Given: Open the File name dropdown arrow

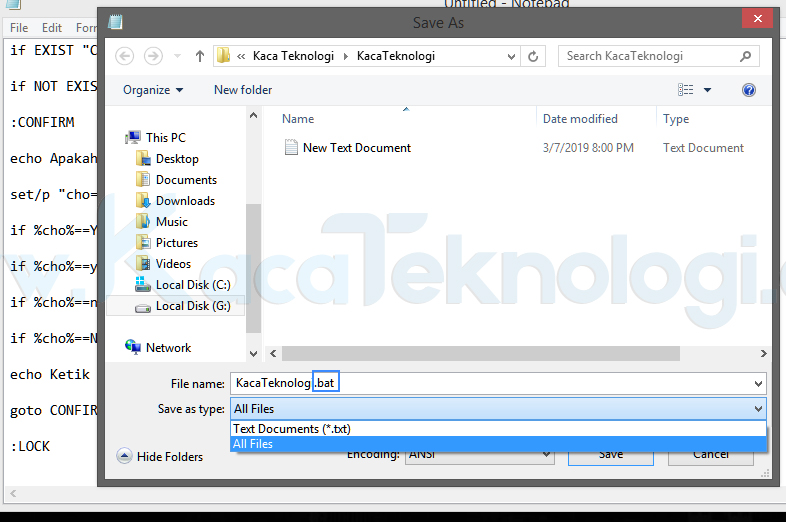Looking at the screenshot, I should pyautogui.click(x=758, y=384).
